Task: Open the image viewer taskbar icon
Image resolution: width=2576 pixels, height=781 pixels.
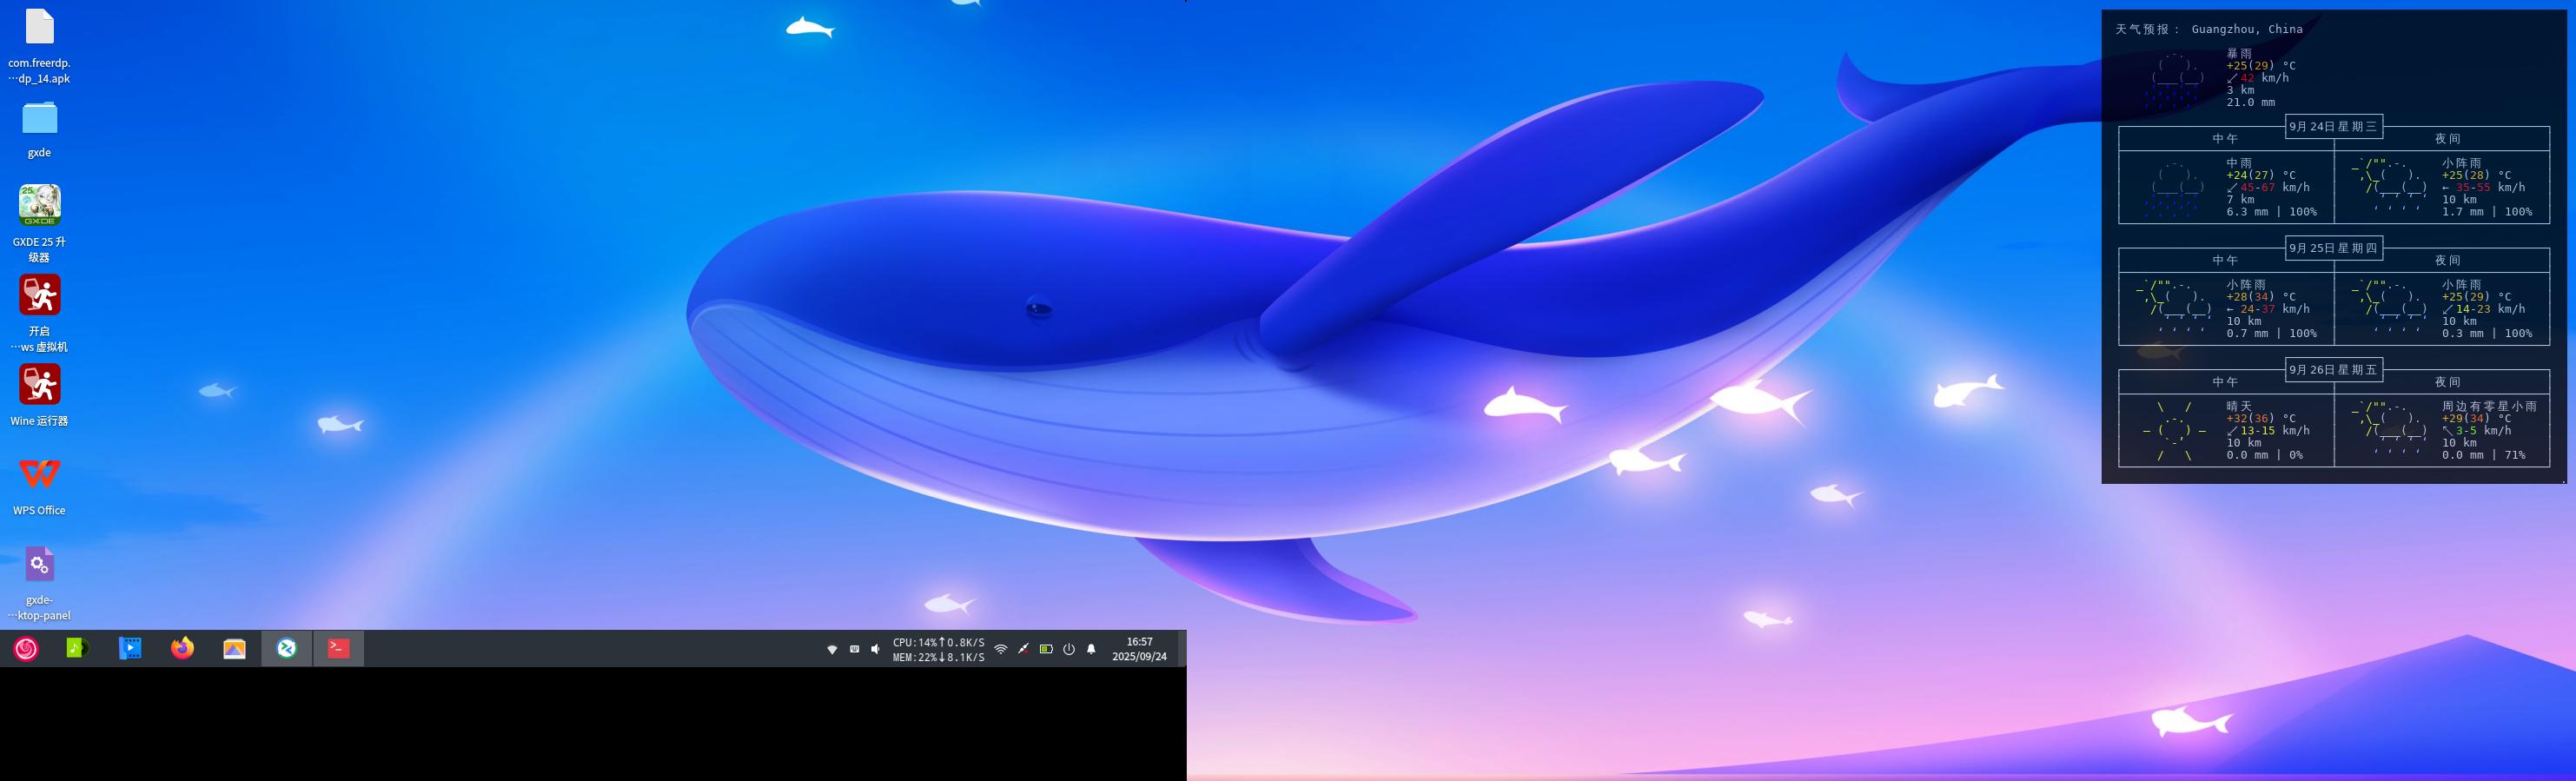Action: click(x=234, y=649)
